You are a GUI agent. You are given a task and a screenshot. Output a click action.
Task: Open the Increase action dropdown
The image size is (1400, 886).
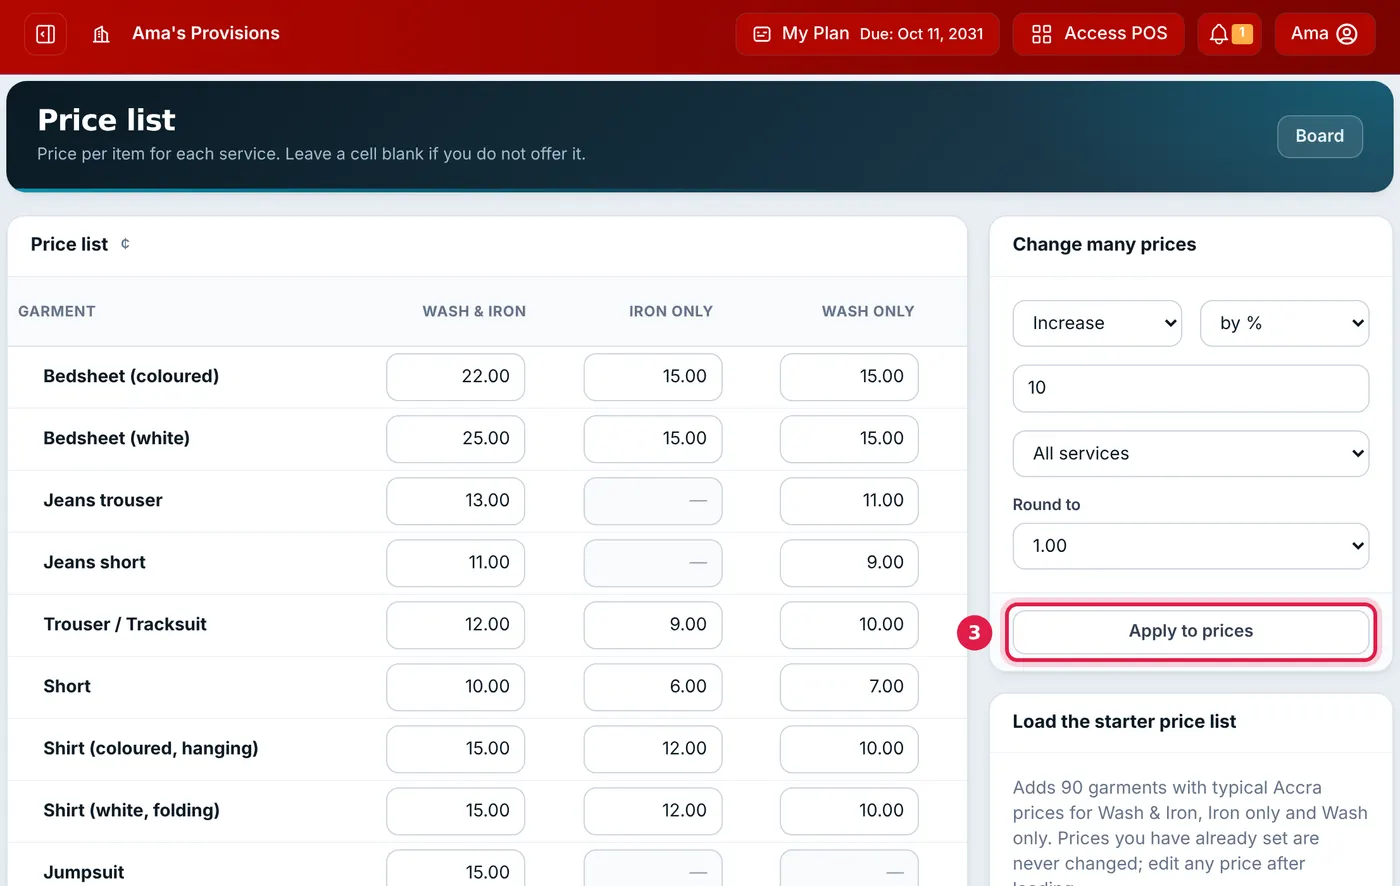click(1097, 323)
